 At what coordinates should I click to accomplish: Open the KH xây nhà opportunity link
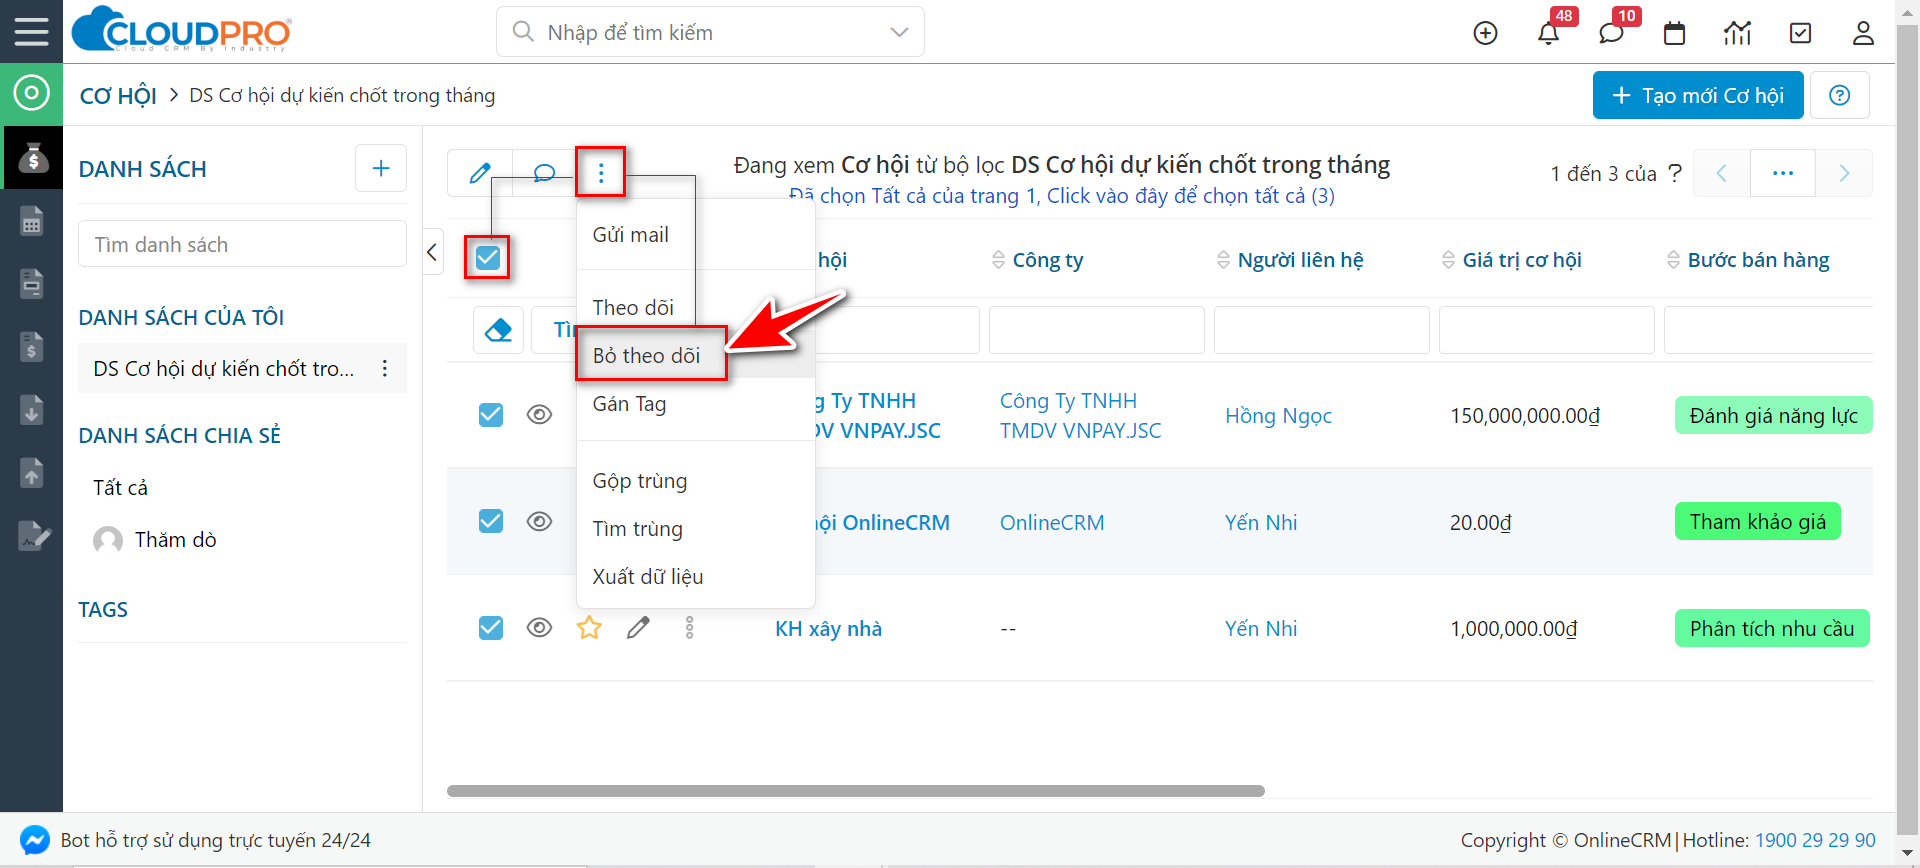(x=829, y=629)
